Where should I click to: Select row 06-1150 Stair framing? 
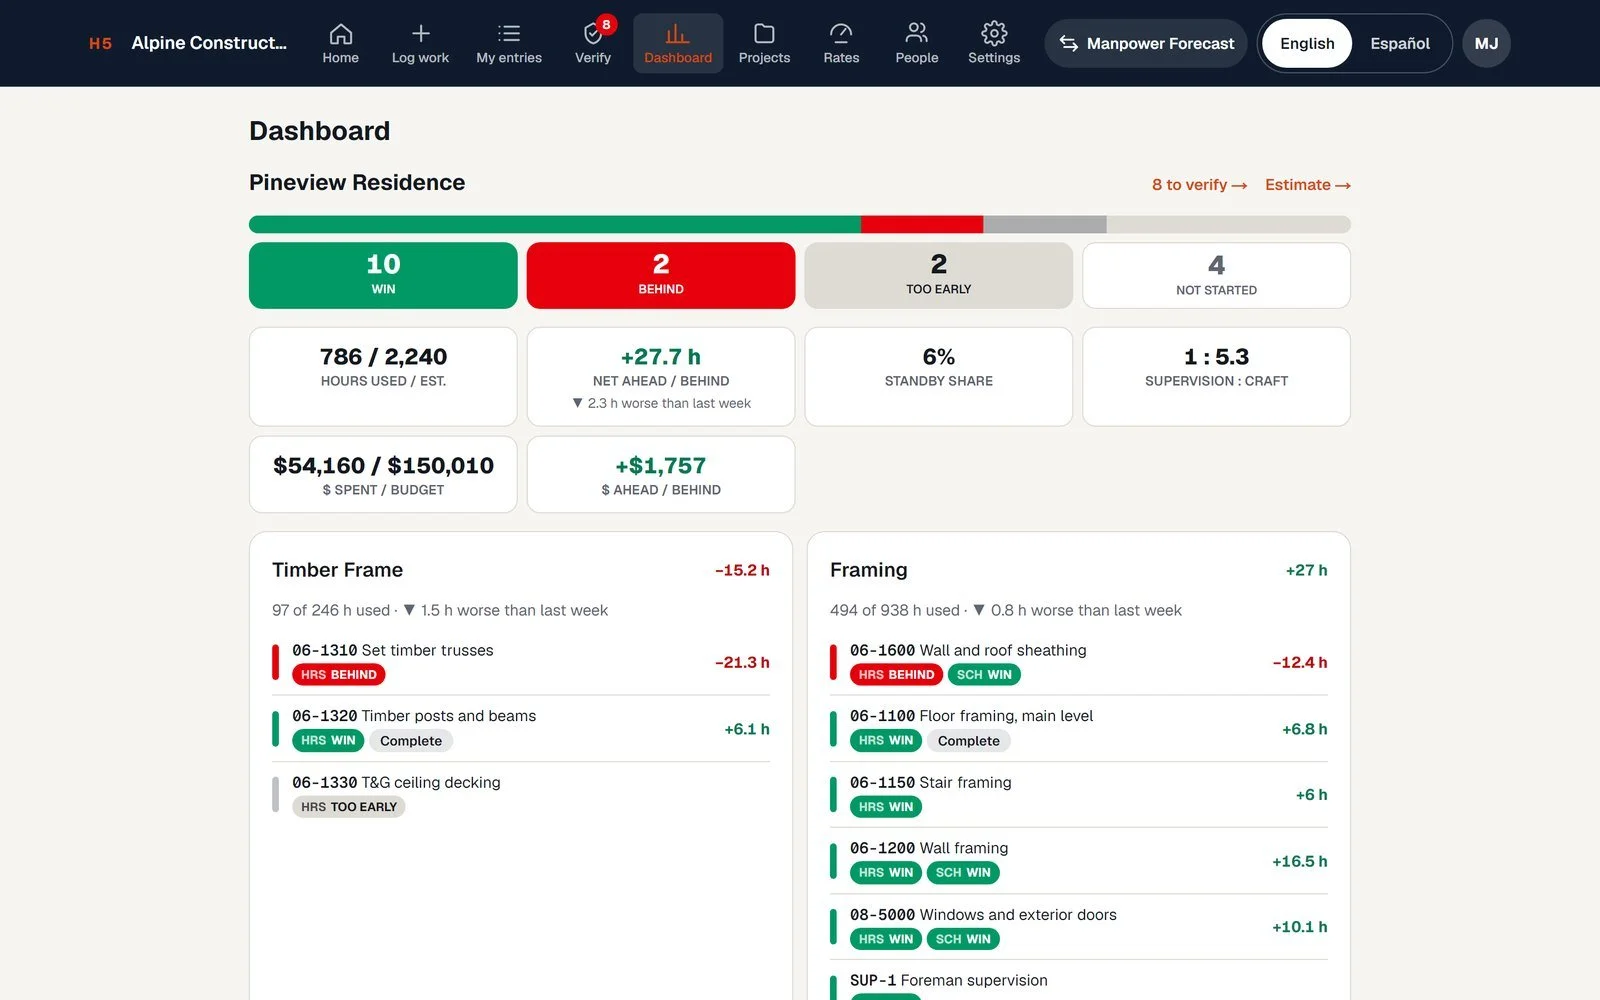click(x=1079, y=795)
